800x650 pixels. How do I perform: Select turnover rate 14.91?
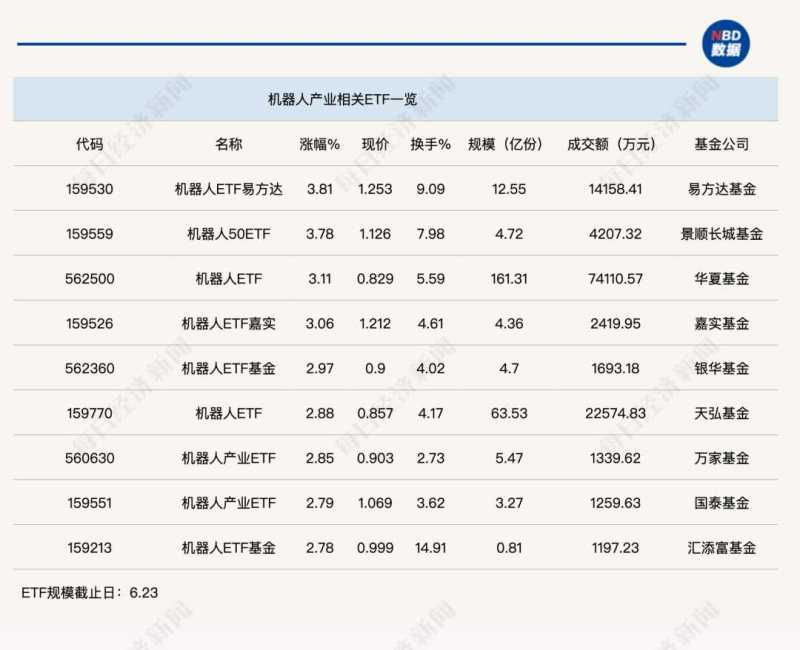click(x=431, y=548)
